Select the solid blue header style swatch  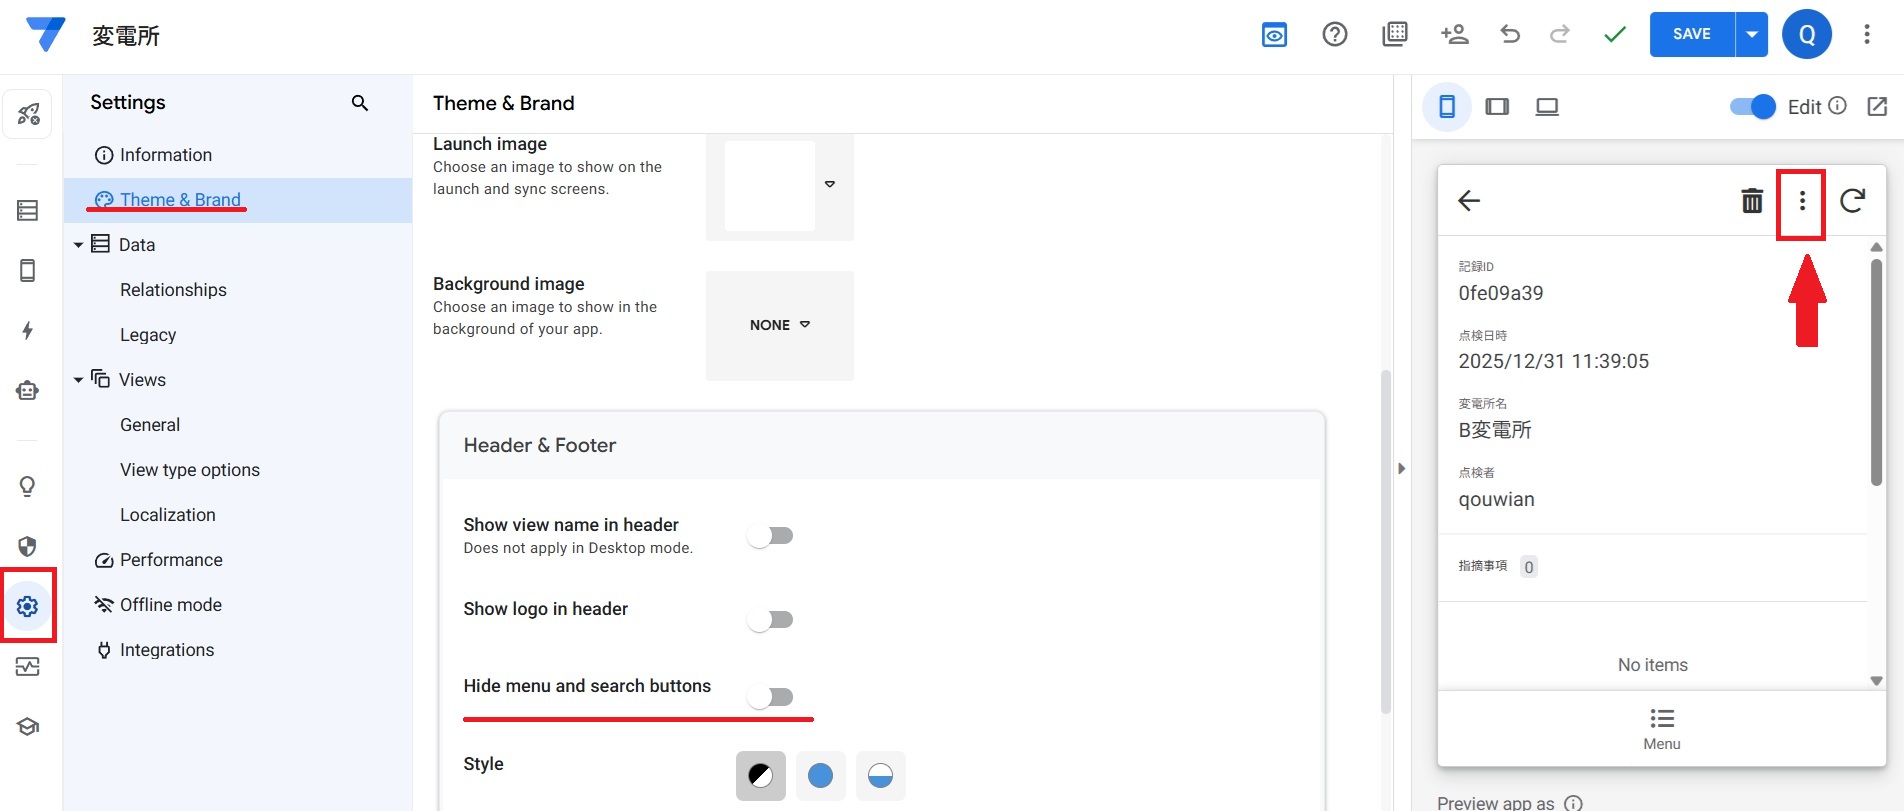click(820, 776)
